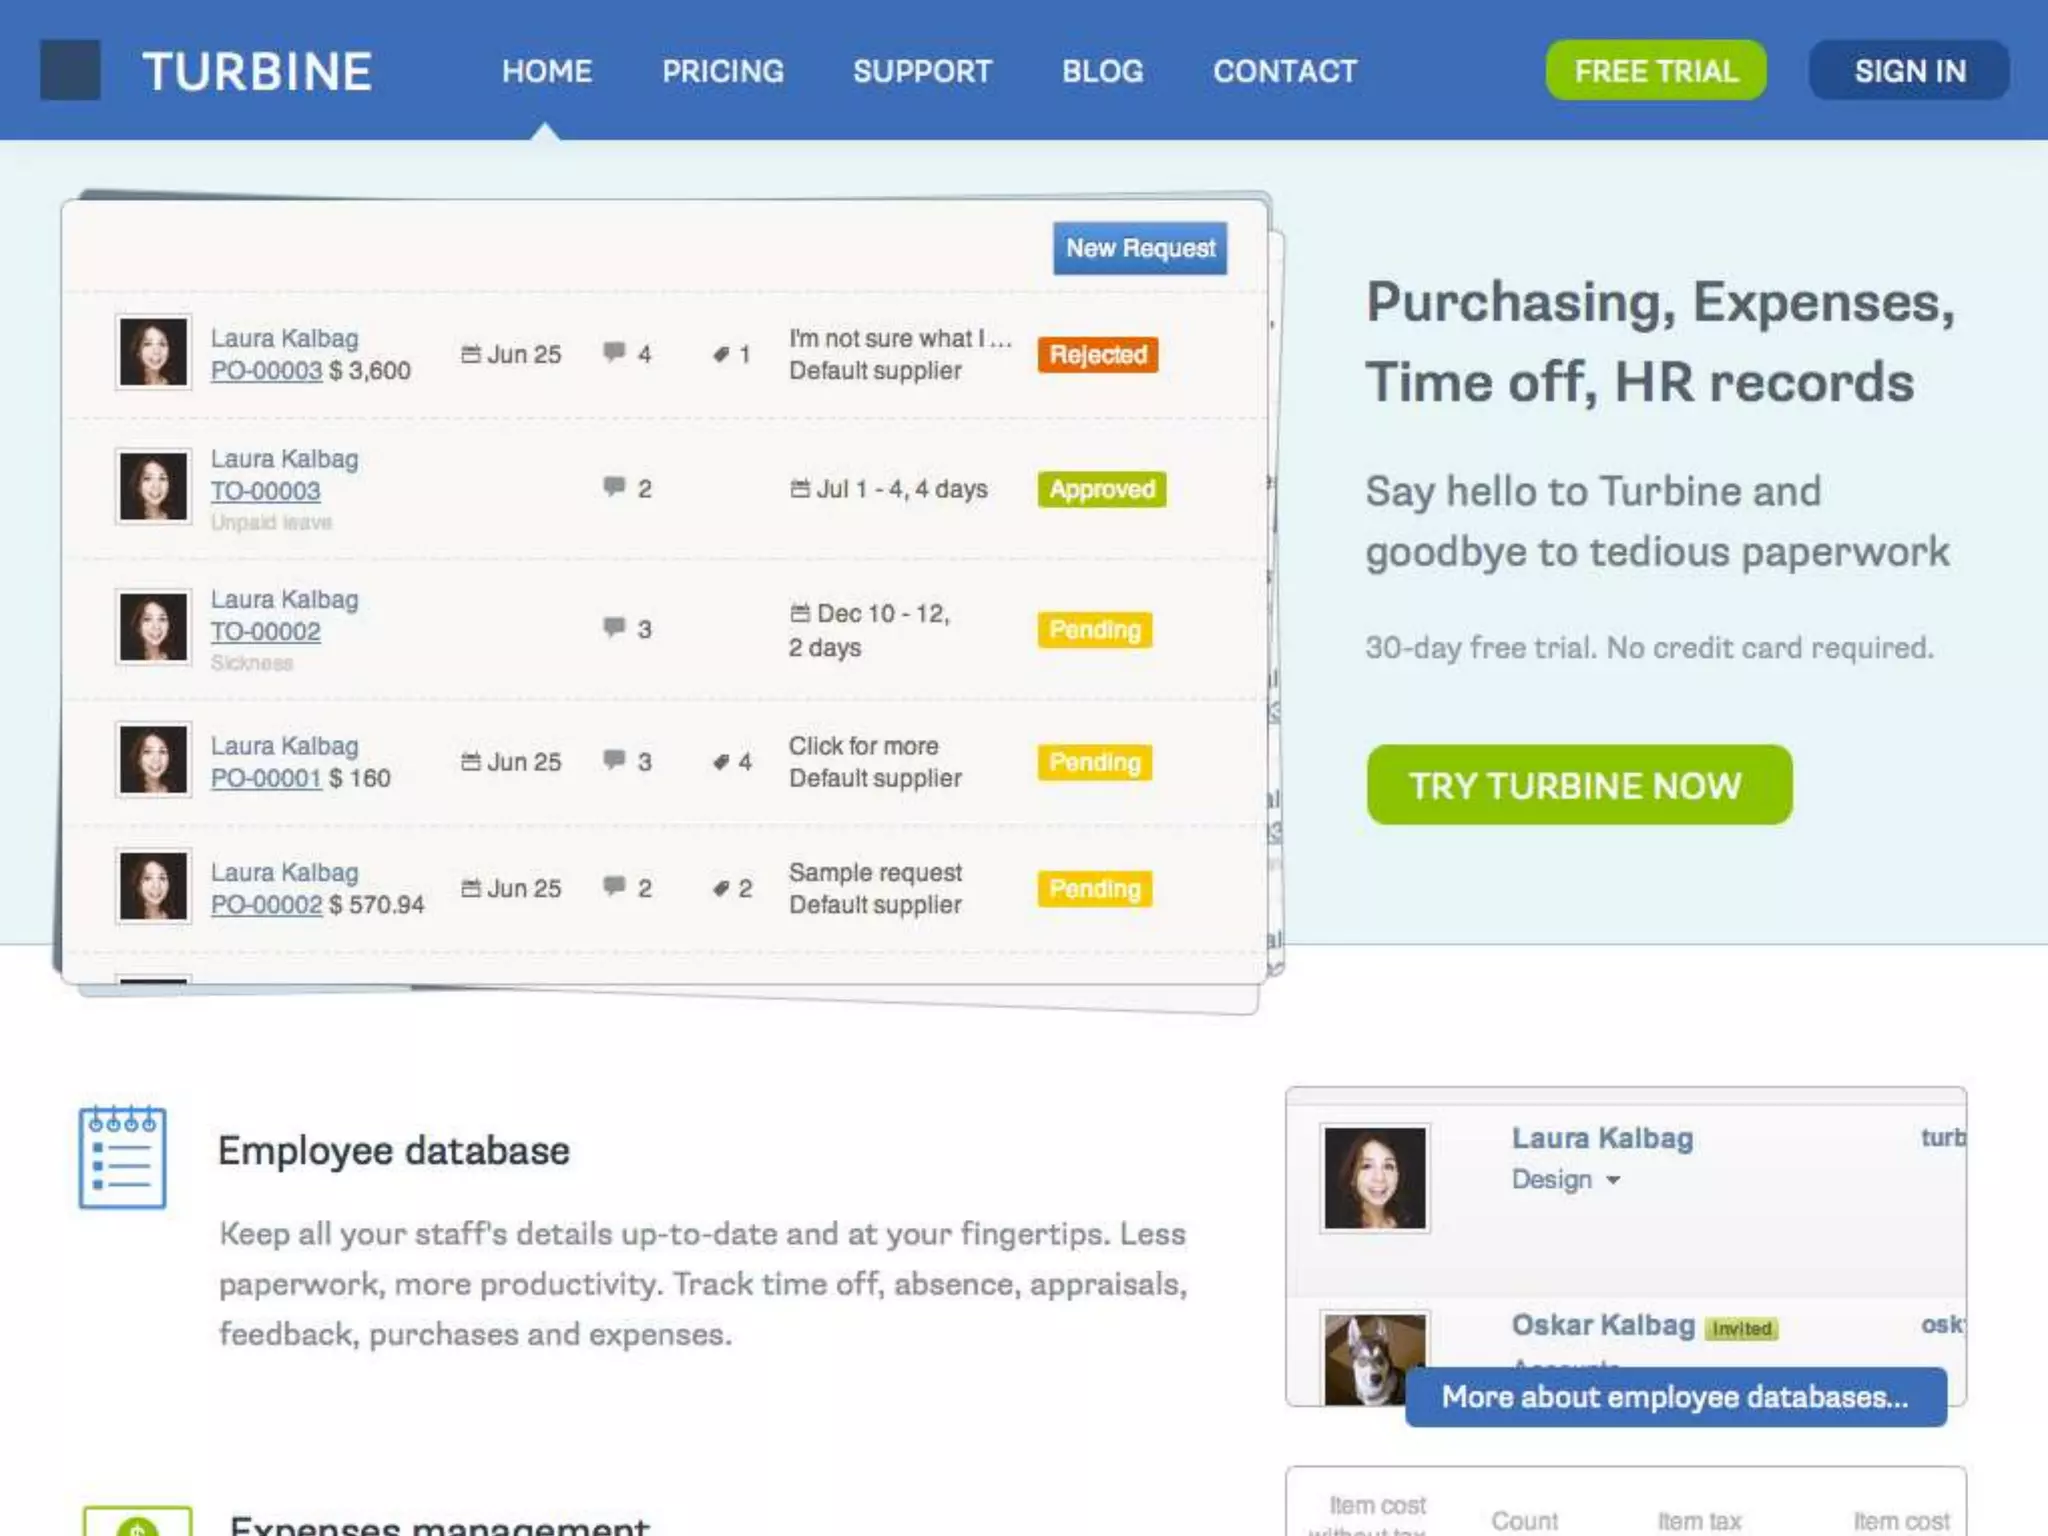Open the Blog navigation link
The image size is (2048, 1536).
pyautogui.click(x=1102, y=71)
